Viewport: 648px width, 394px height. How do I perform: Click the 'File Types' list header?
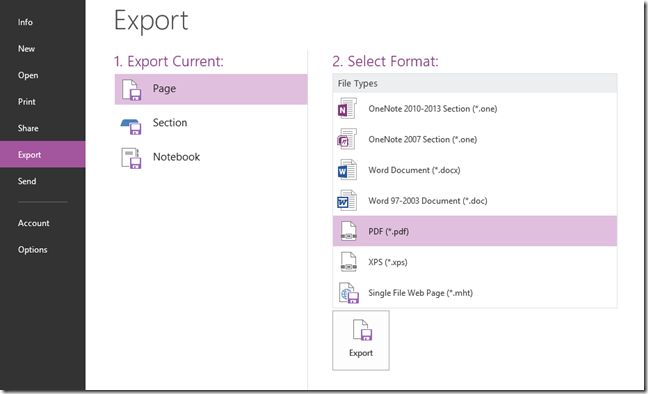475,84
